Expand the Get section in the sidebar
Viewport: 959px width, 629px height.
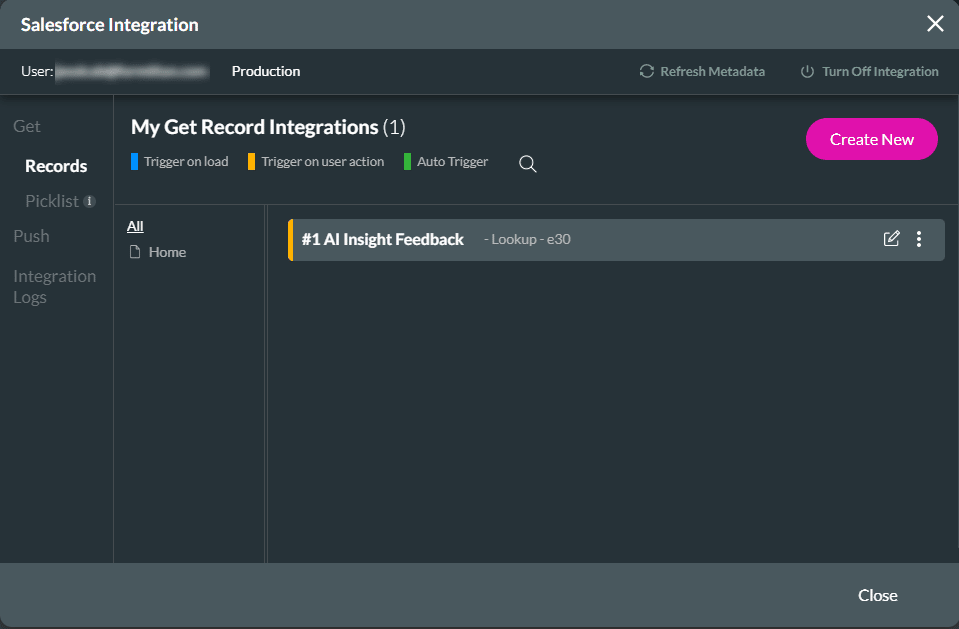(x=27, y=126)
